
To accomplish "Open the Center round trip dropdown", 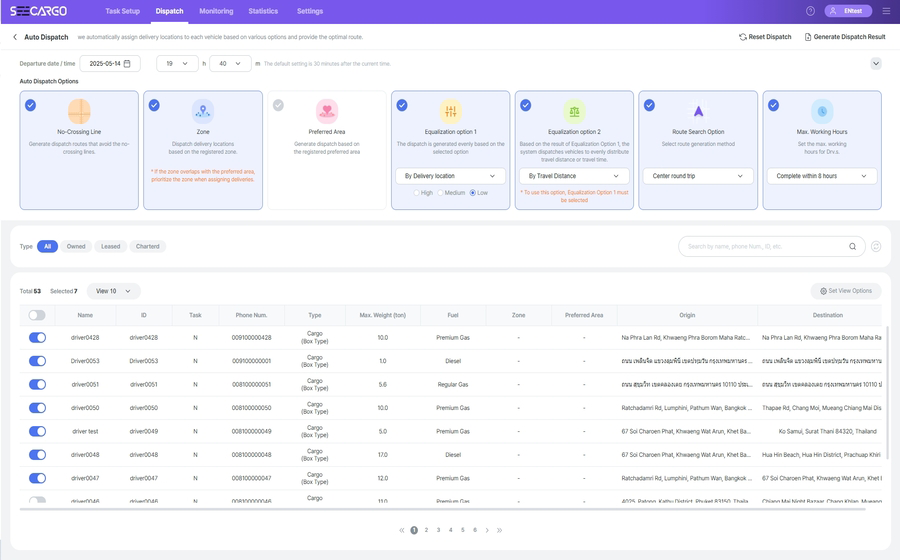I will pos(698,176).
